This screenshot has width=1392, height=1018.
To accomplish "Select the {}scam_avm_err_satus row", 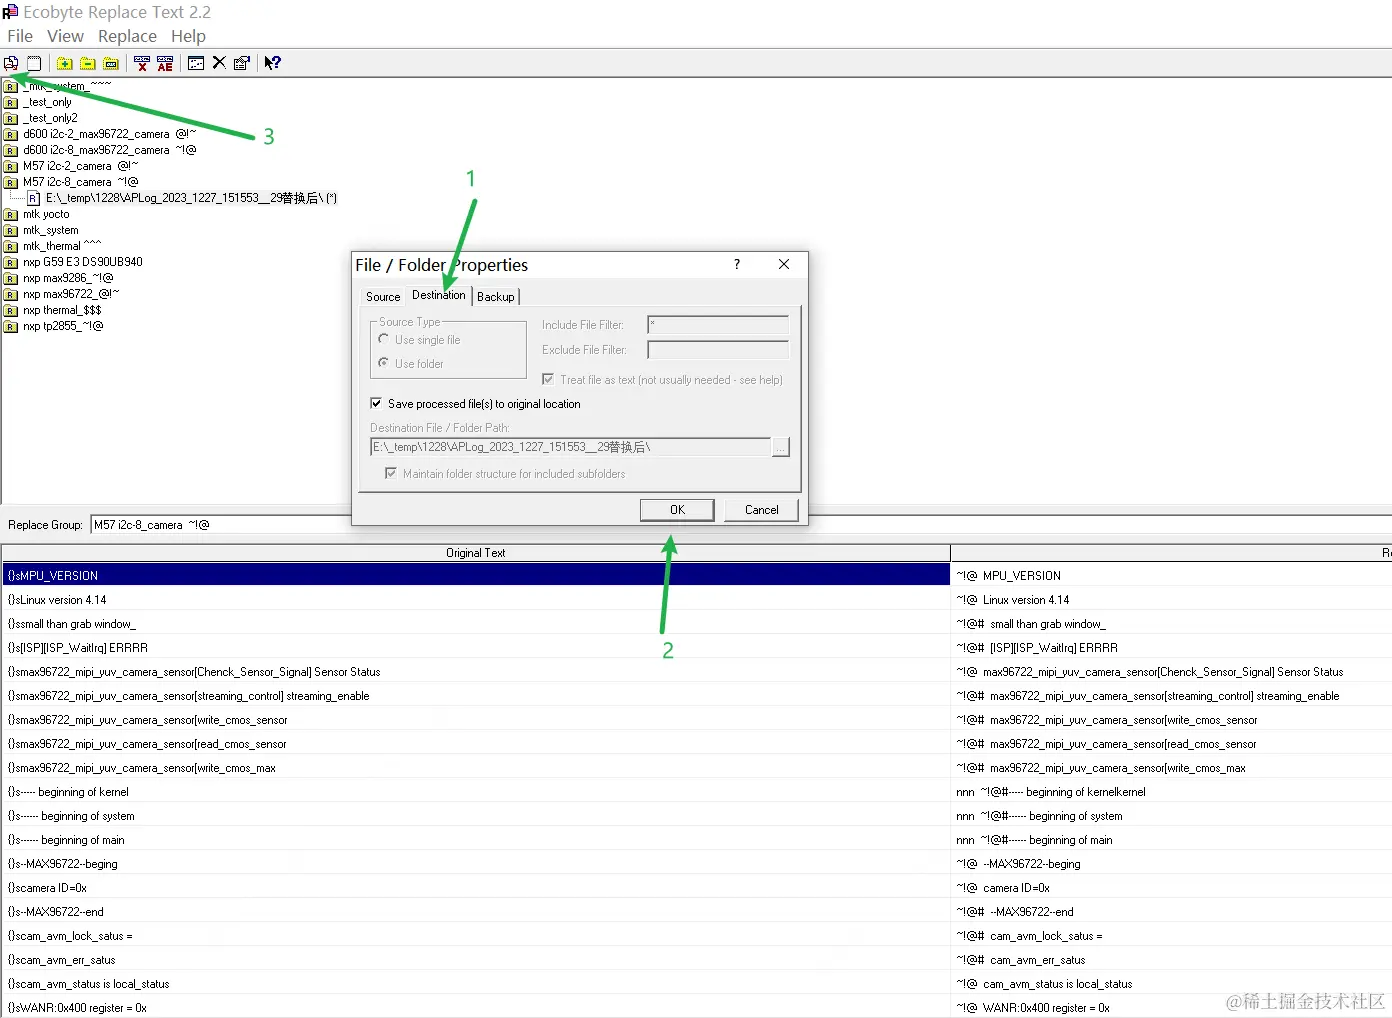I will 476,960.
